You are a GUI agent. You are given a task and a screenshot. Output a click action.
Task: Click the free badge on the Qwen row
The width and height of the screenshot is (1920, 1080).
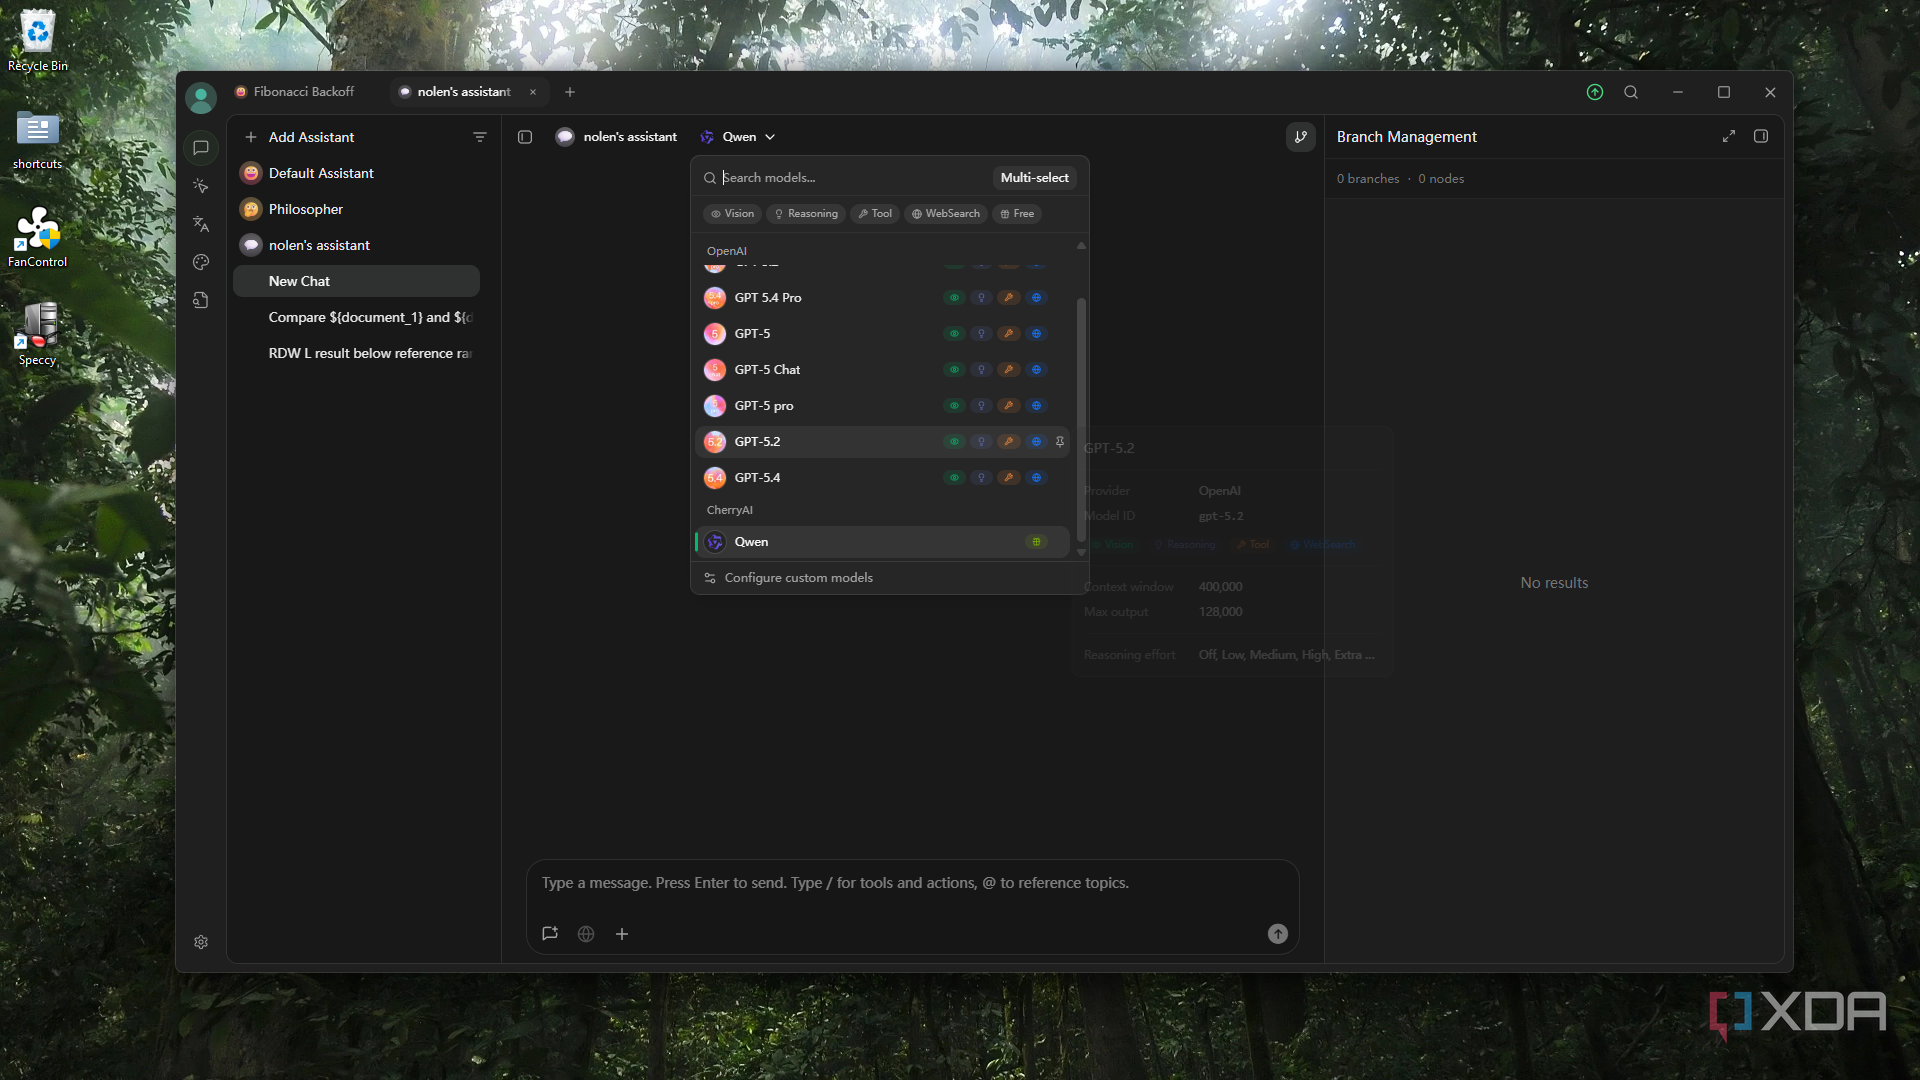(x=1036, y=541)
